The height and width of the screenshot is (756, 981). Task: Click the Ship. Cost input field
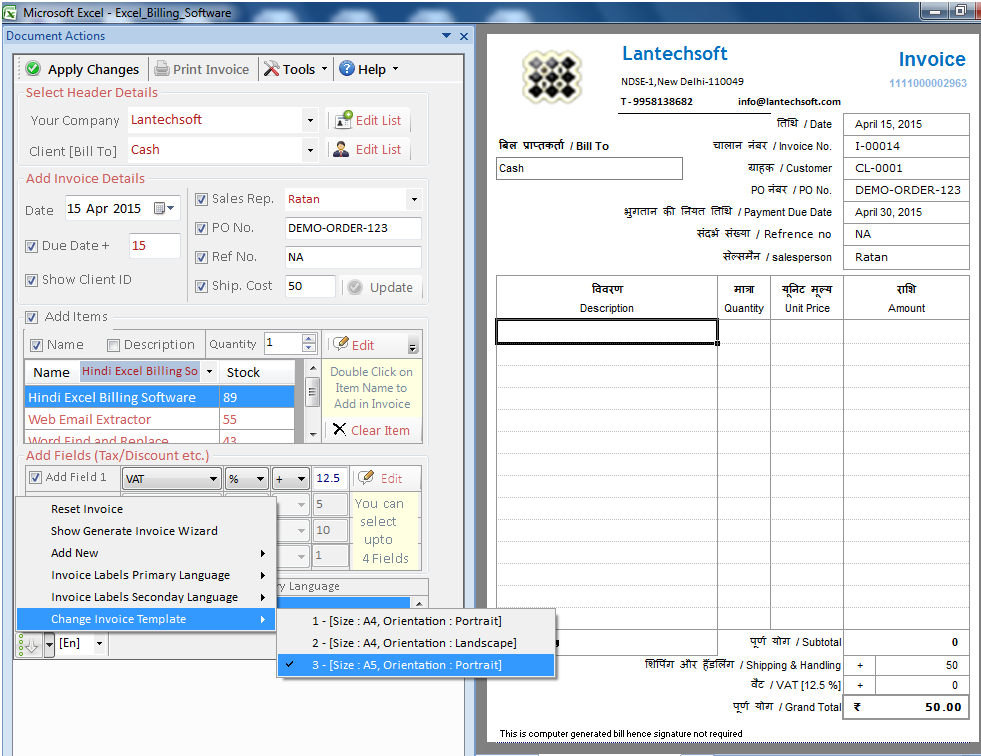tap(310, 286)
